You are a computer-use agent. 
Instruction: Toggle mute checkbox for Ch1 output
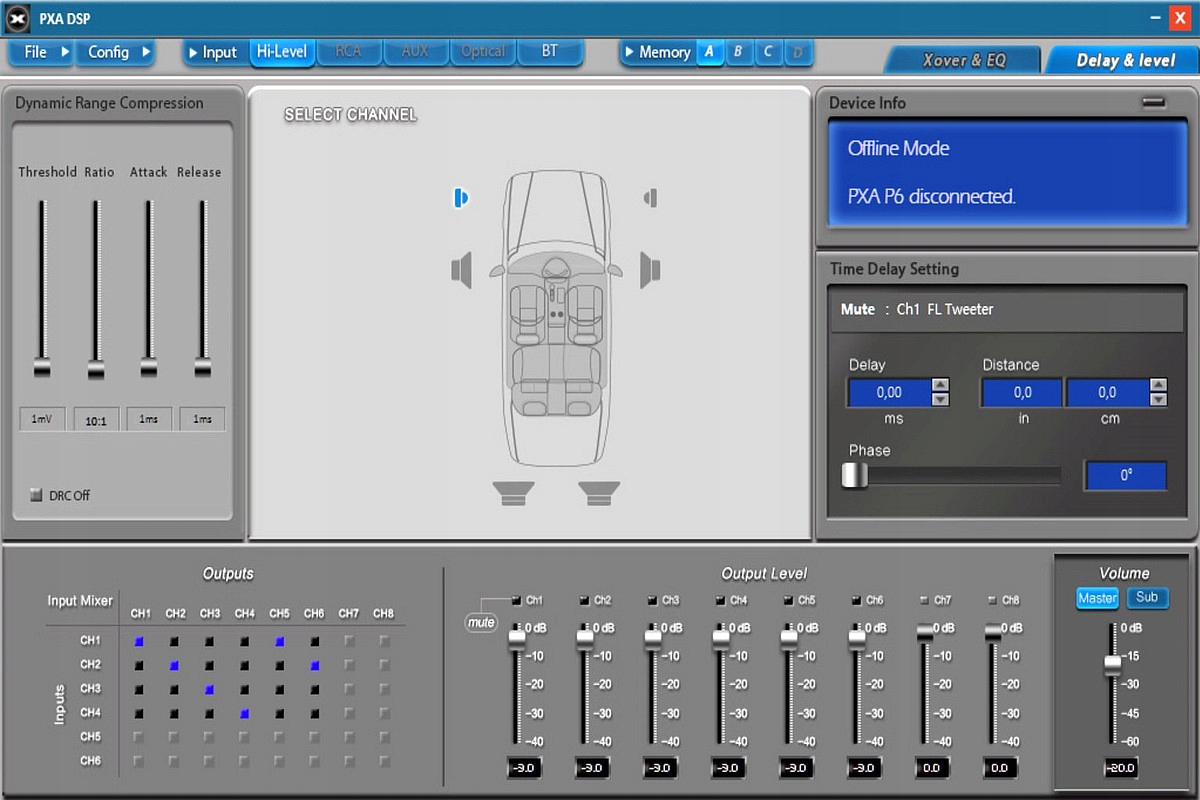coord(516,600)
